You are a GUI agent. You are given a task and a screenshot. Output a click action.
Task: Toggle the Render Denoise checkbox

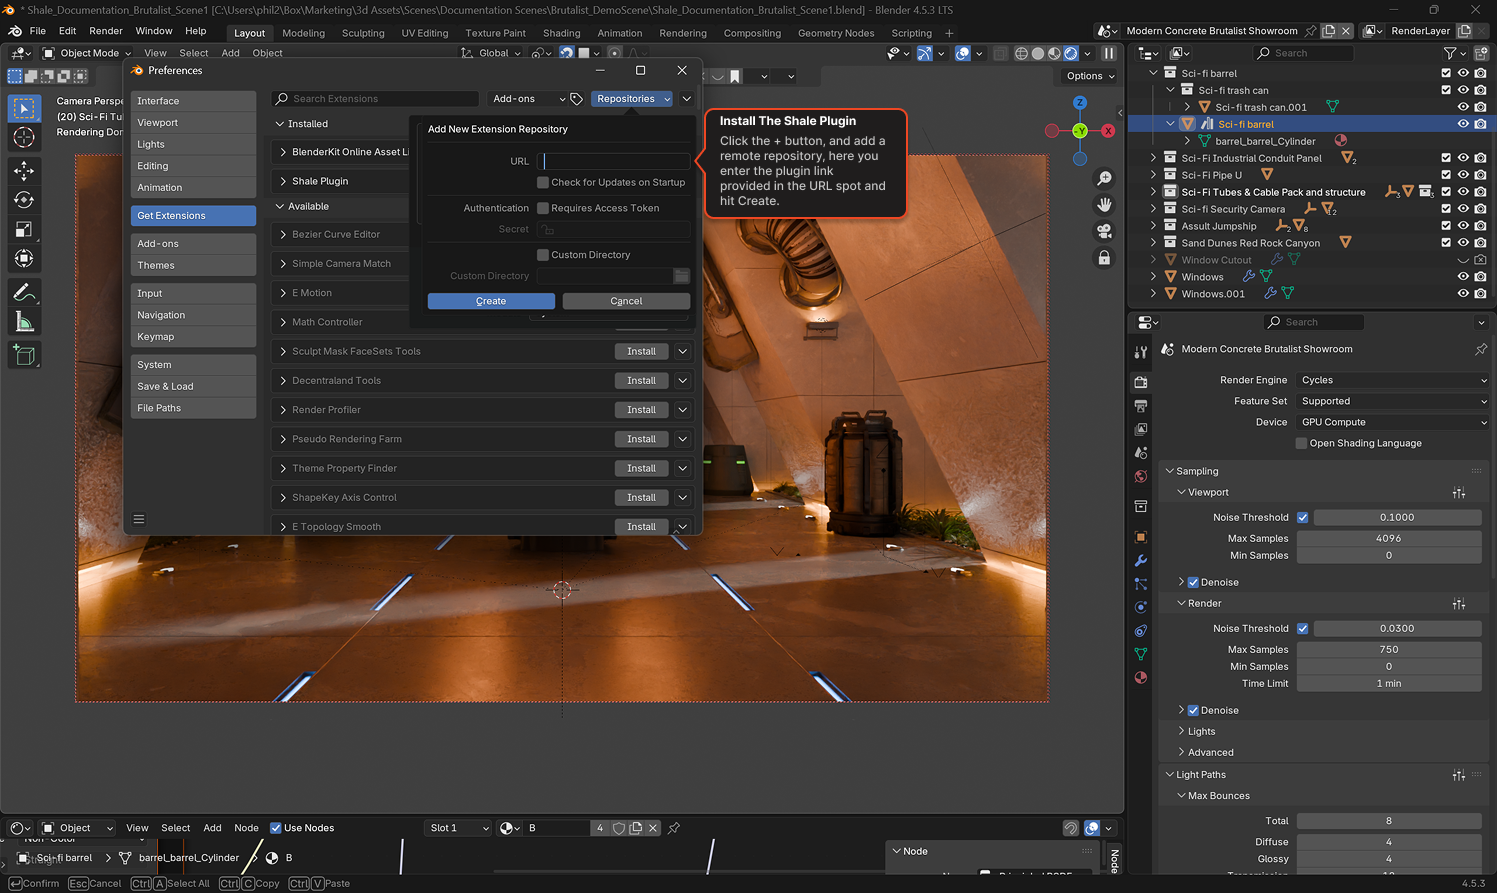click(1193, 710)
